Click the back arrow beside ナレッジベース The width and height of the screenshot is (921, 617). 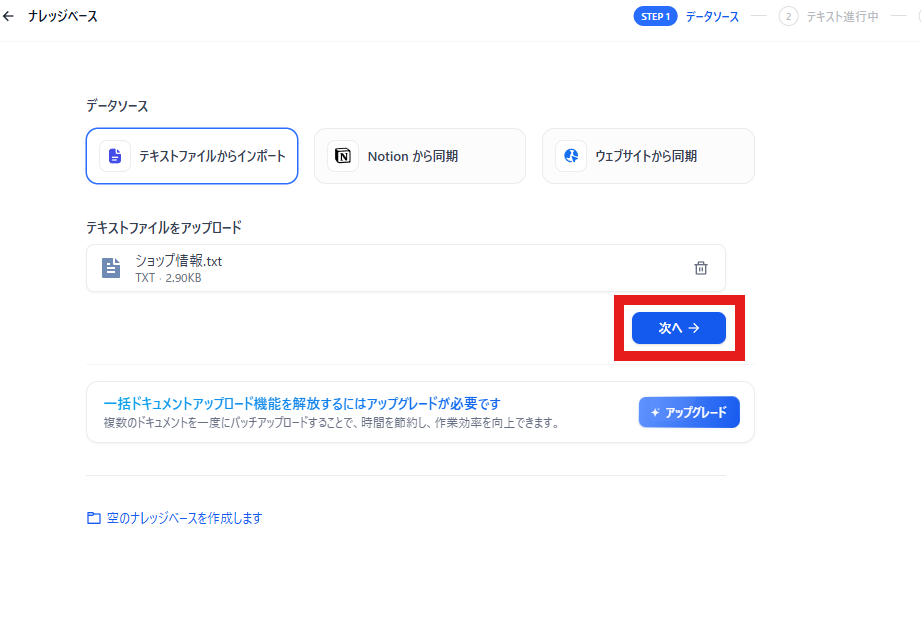(9, 17)
